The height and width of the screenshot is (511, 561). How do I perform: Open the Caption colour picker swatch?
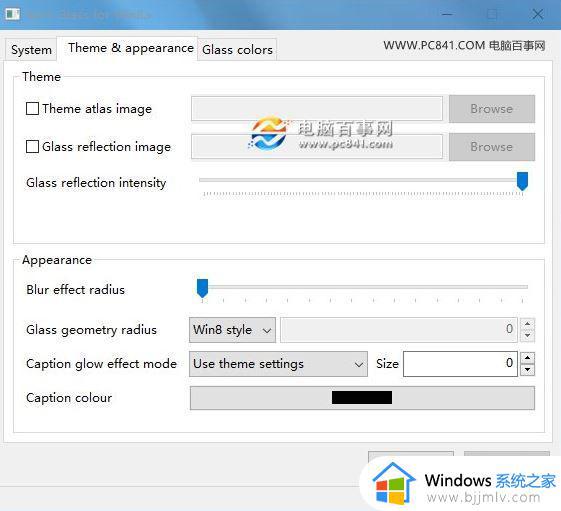coord(362,398)
